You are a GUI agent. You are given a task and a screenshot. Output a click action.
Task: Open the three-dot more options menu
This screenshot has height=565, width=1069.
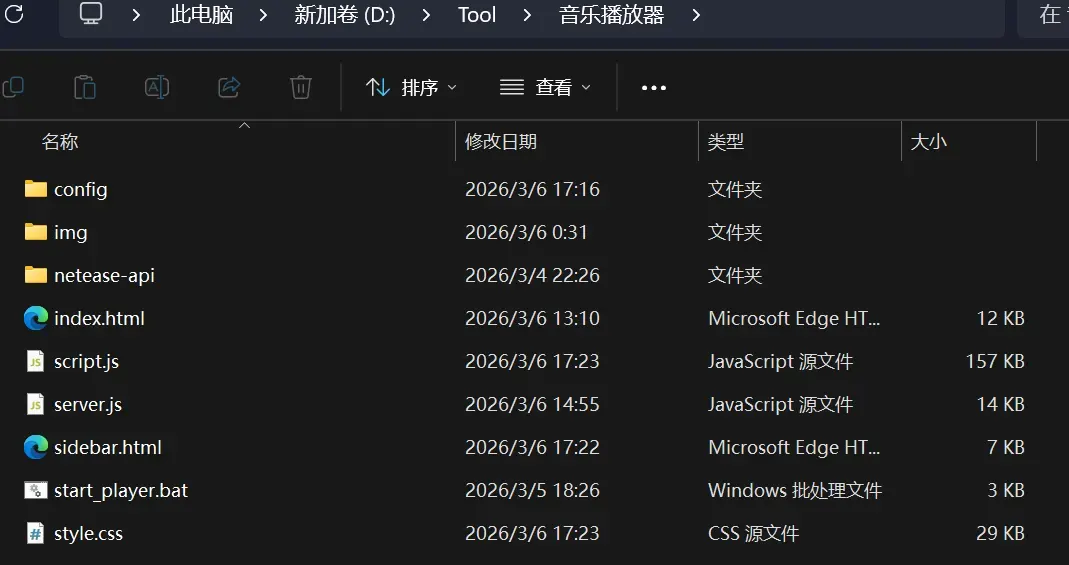click(x=654, y=88)
